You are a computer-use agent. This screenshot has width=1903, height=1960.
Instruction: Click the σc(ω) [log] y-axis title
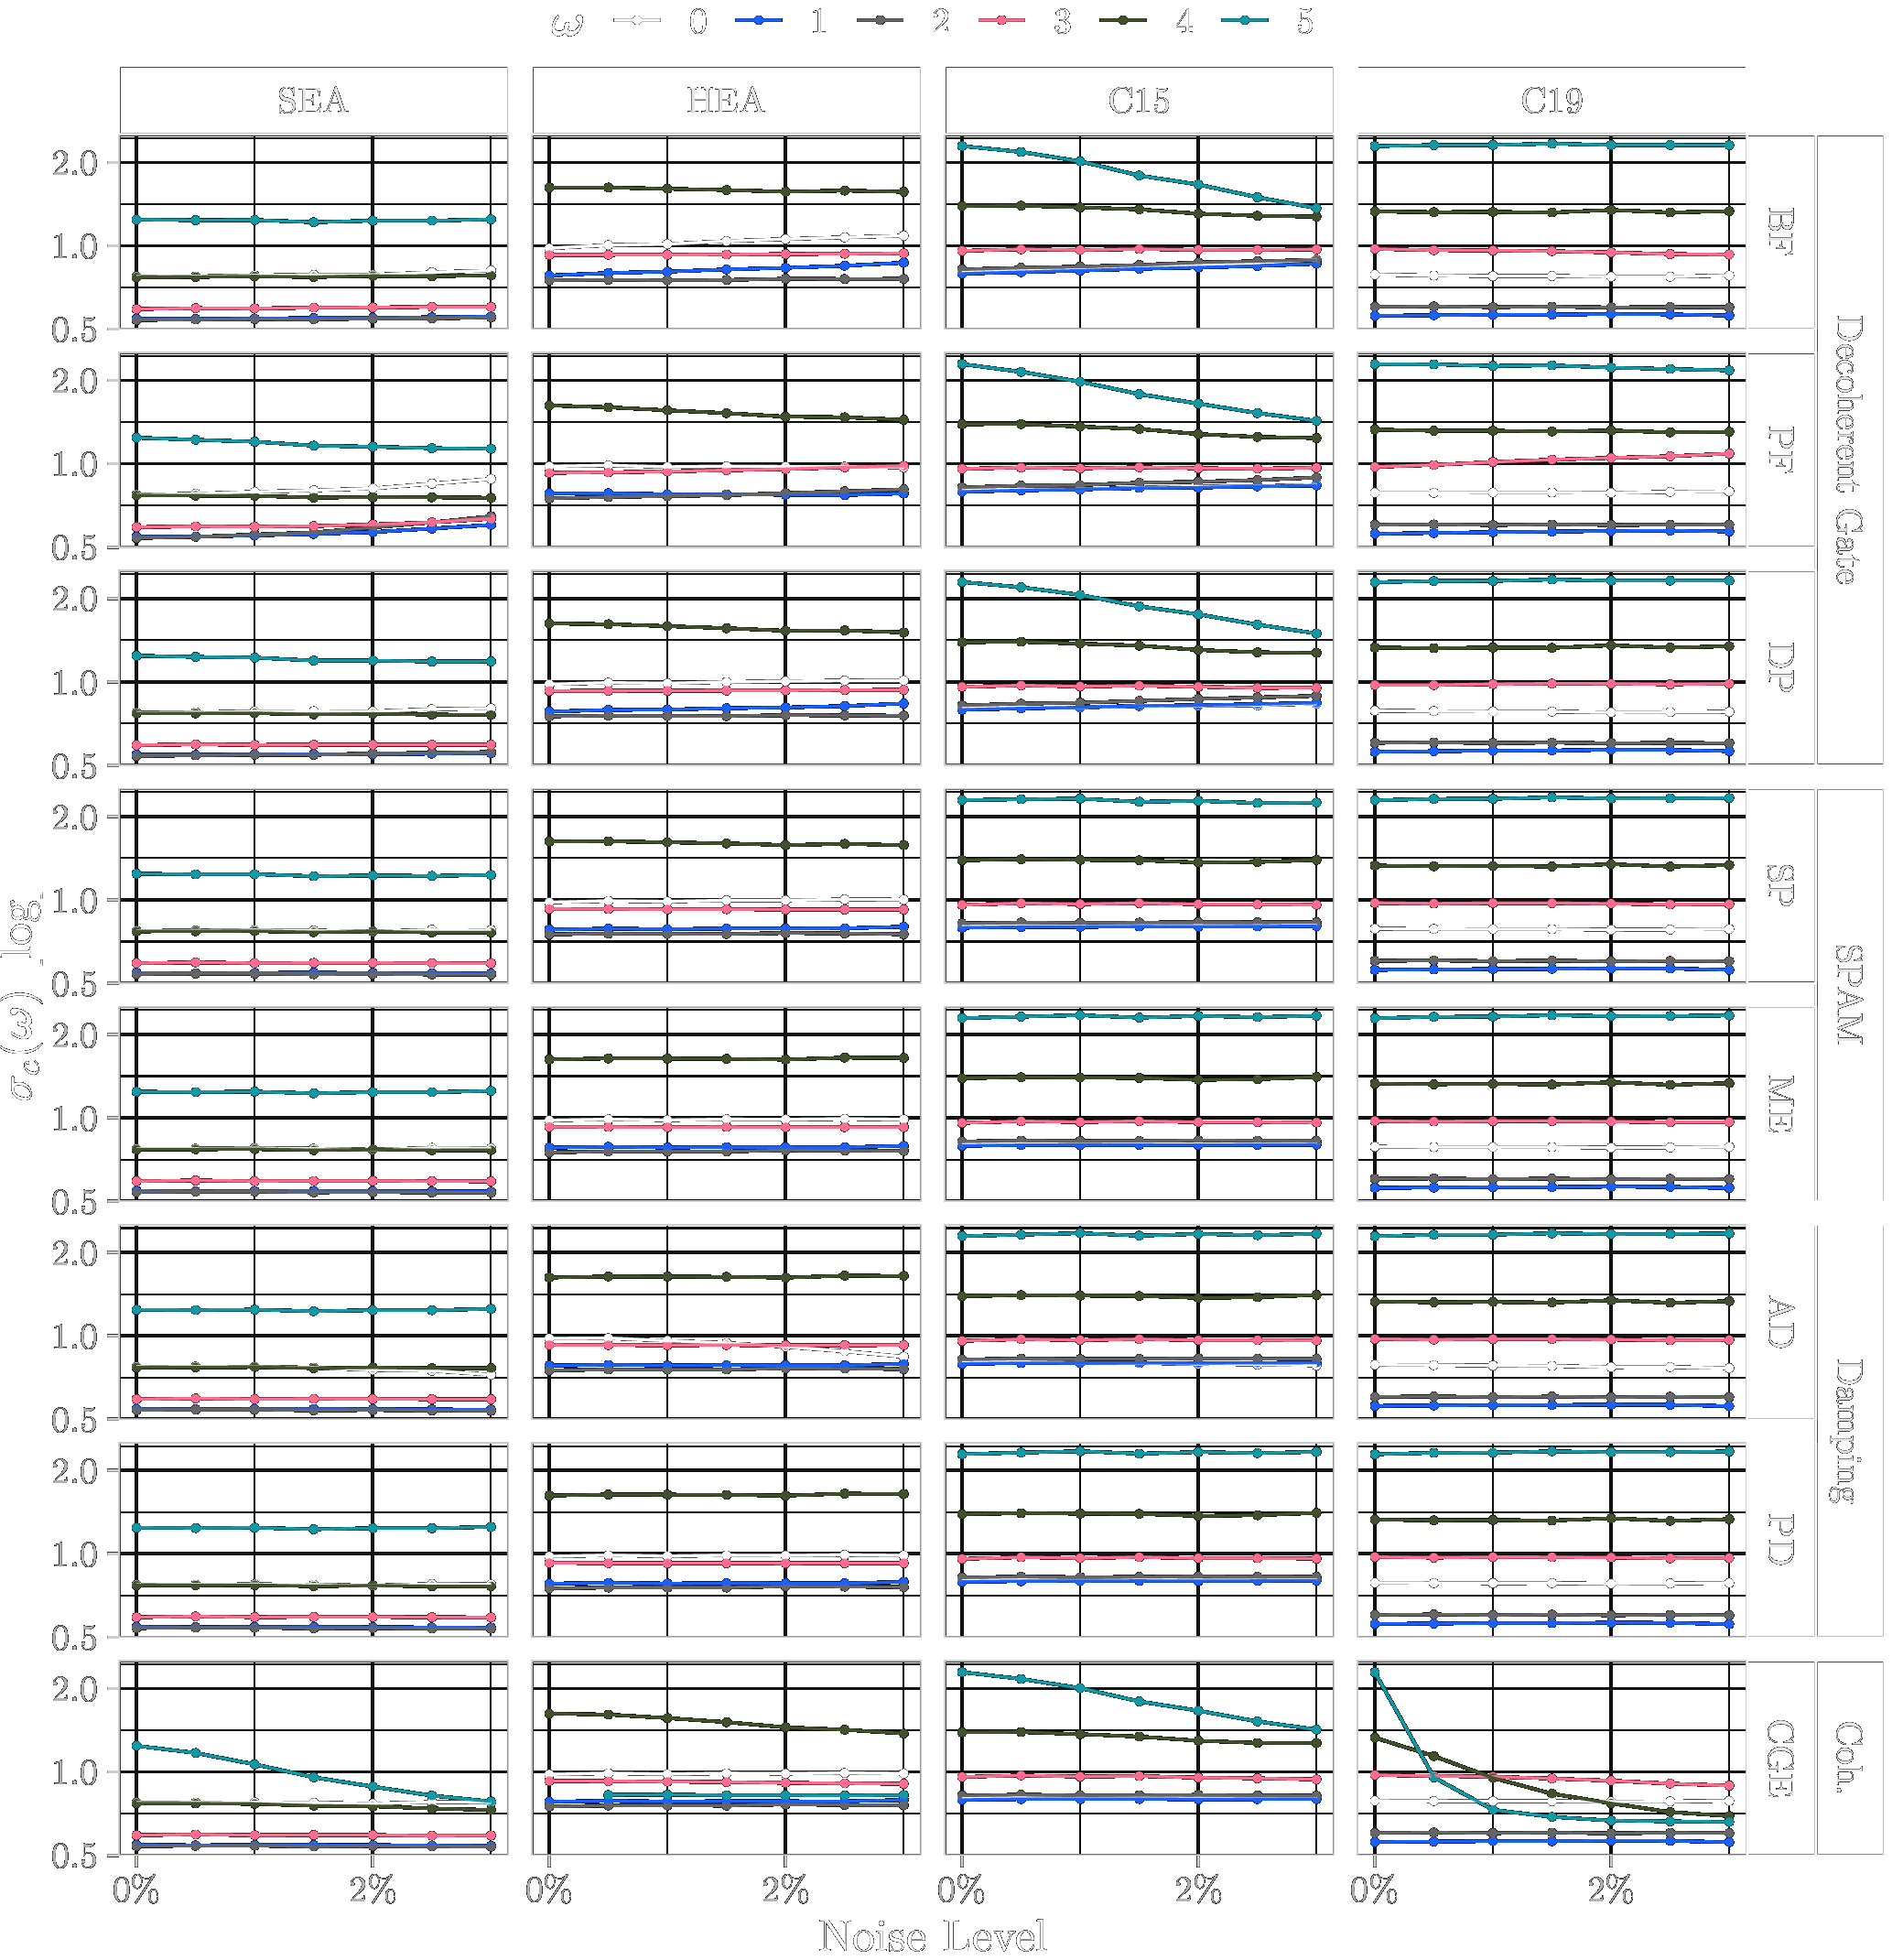(22, 995)
